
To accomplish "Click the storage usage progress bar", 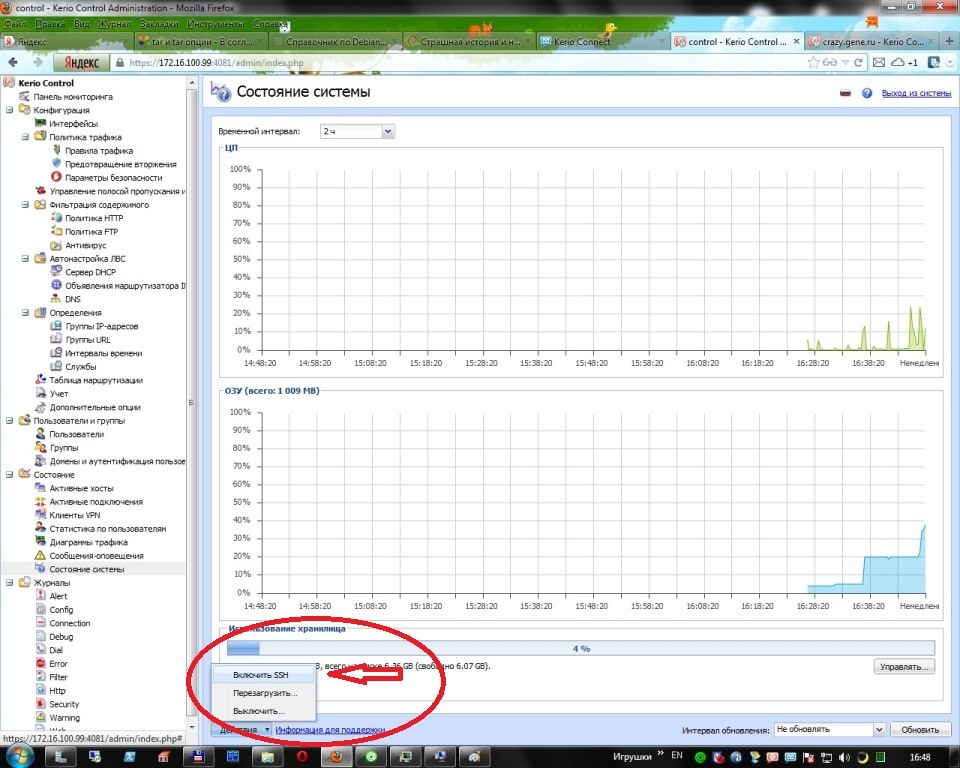I will [x=580, y=648].
